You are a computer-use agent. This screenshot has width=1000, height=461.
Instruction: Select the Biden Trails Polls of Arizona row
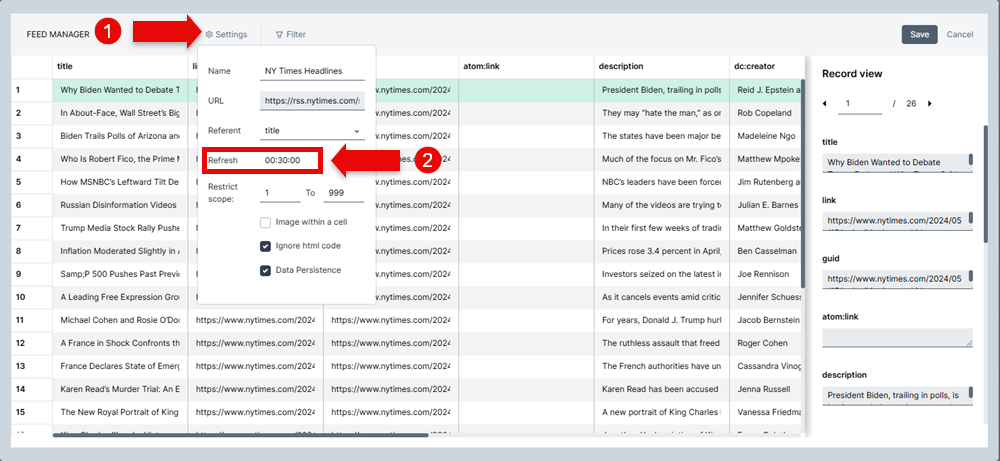point(120,136)
